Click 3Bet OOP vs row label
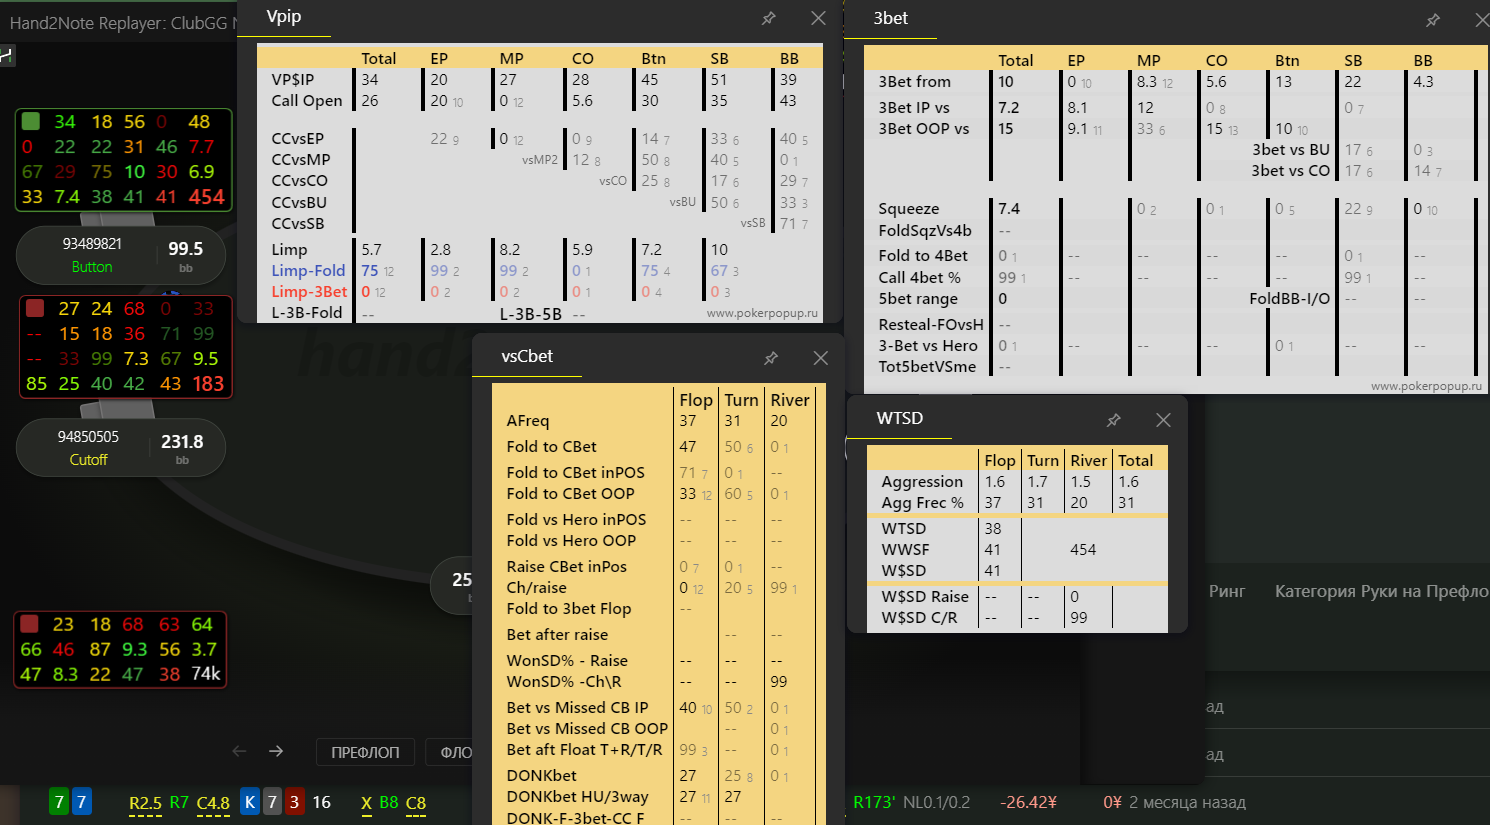Viewport: 1490px width, 825px height. pyautogui.click(x=924, y=128)
